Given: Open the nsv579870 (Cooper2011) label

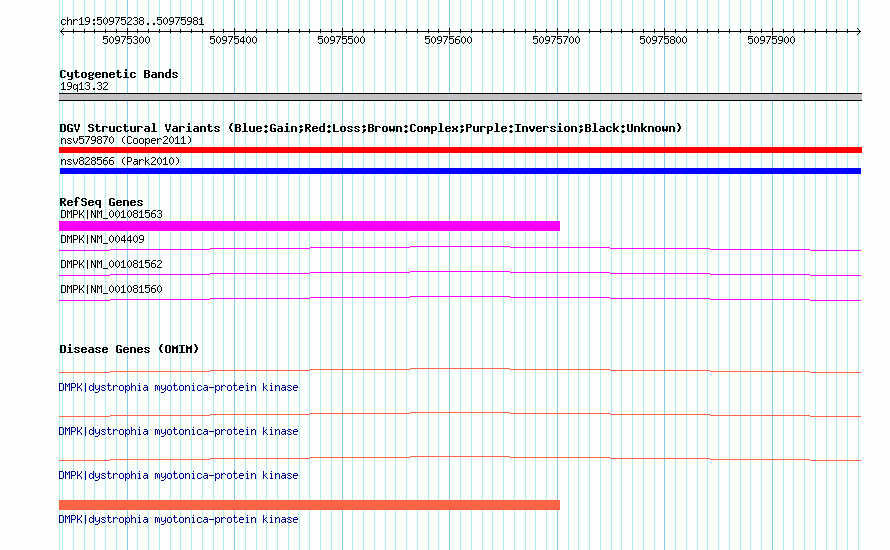Looking at the screenshot, I should (126, 140).
